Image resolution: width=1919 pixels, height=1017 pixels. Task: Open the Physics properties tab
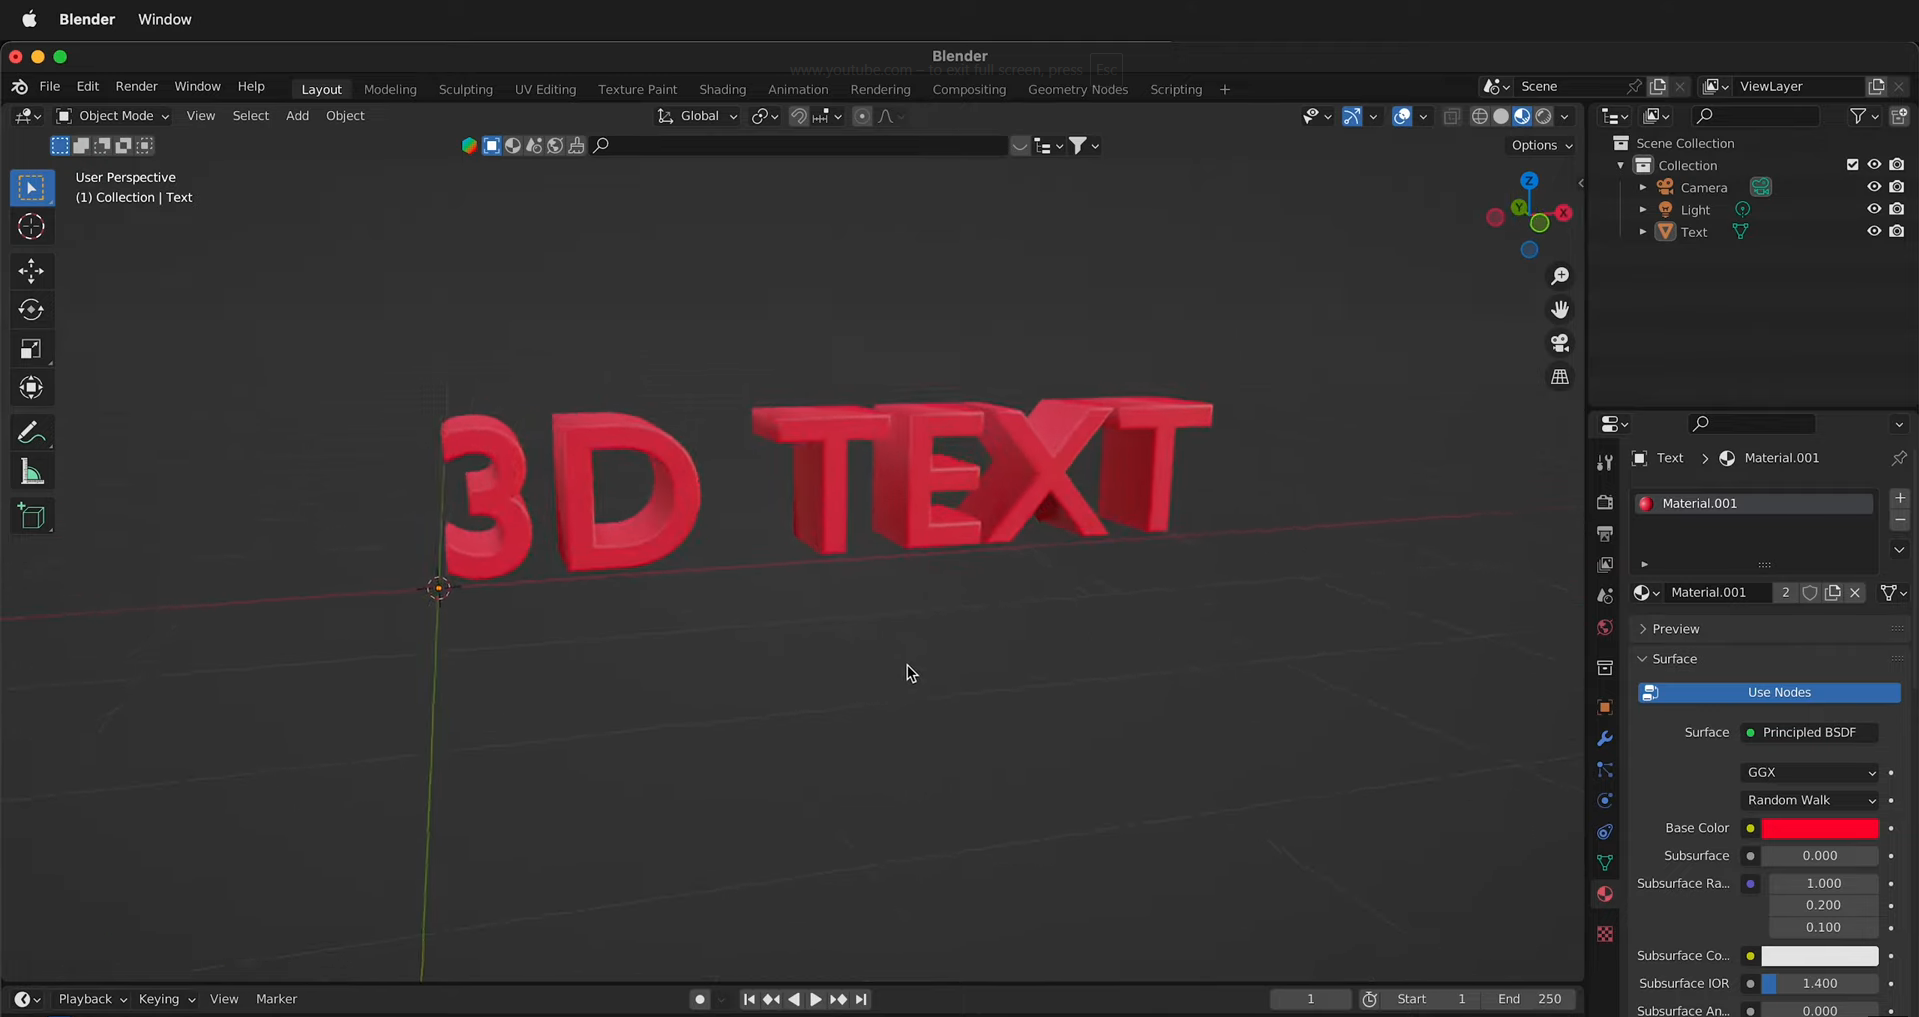click(x=1605, y=801)
